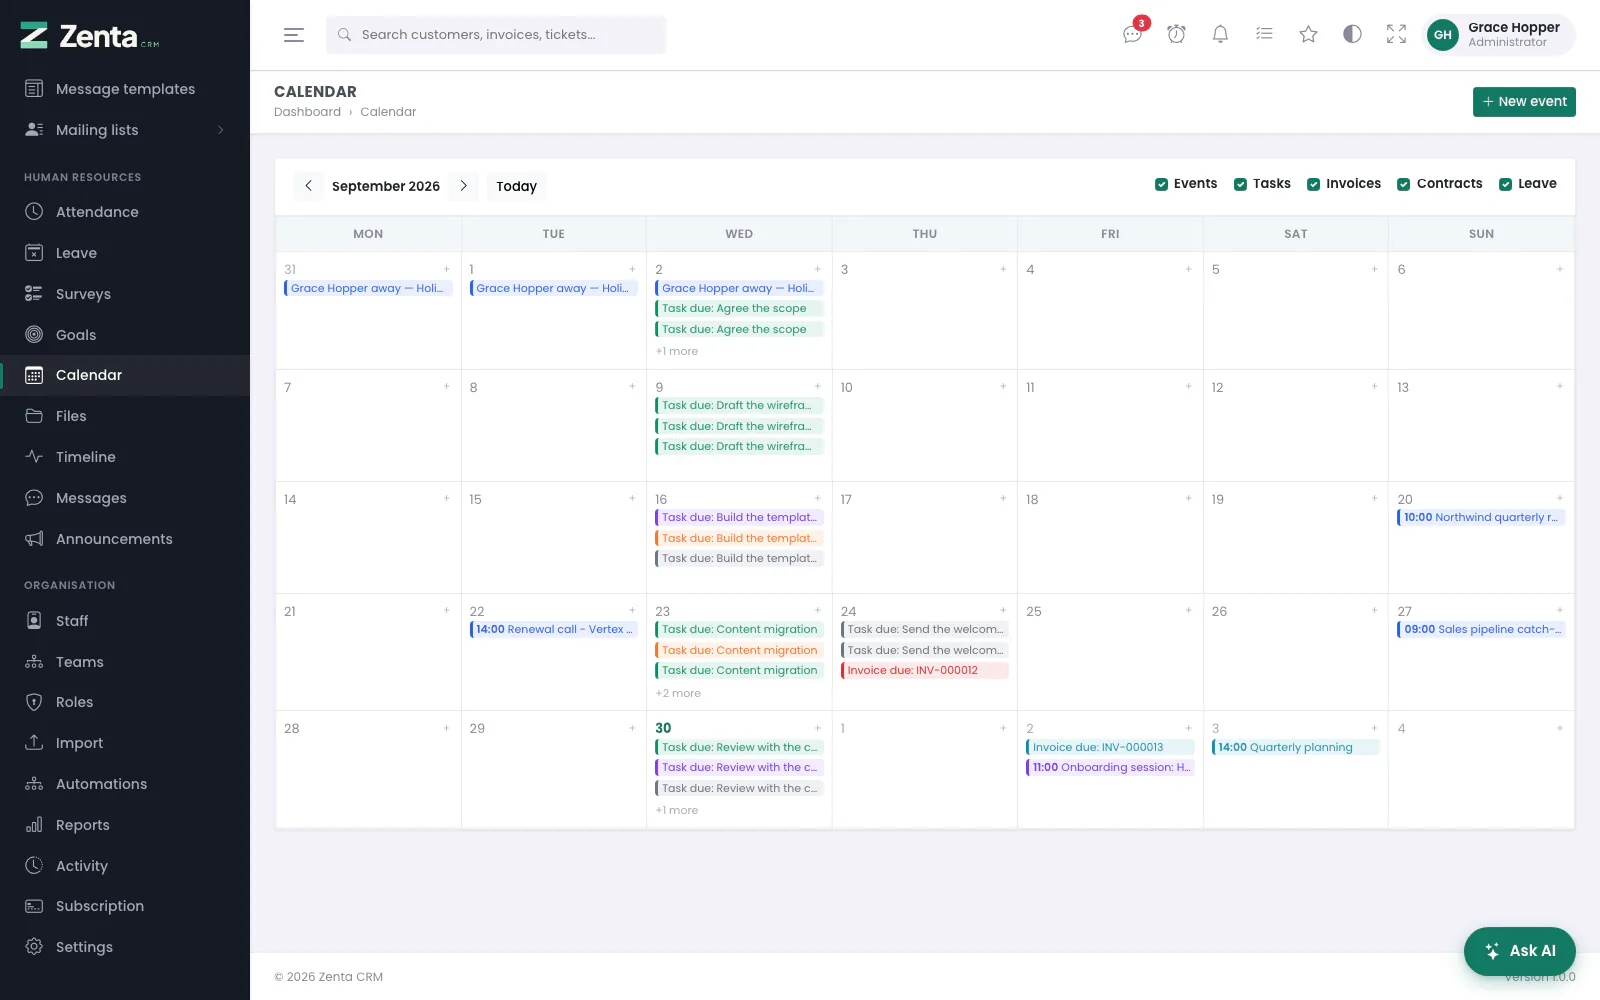Click the search customers input field
Screen dimensions: 1600x1000
coord(496,35)
